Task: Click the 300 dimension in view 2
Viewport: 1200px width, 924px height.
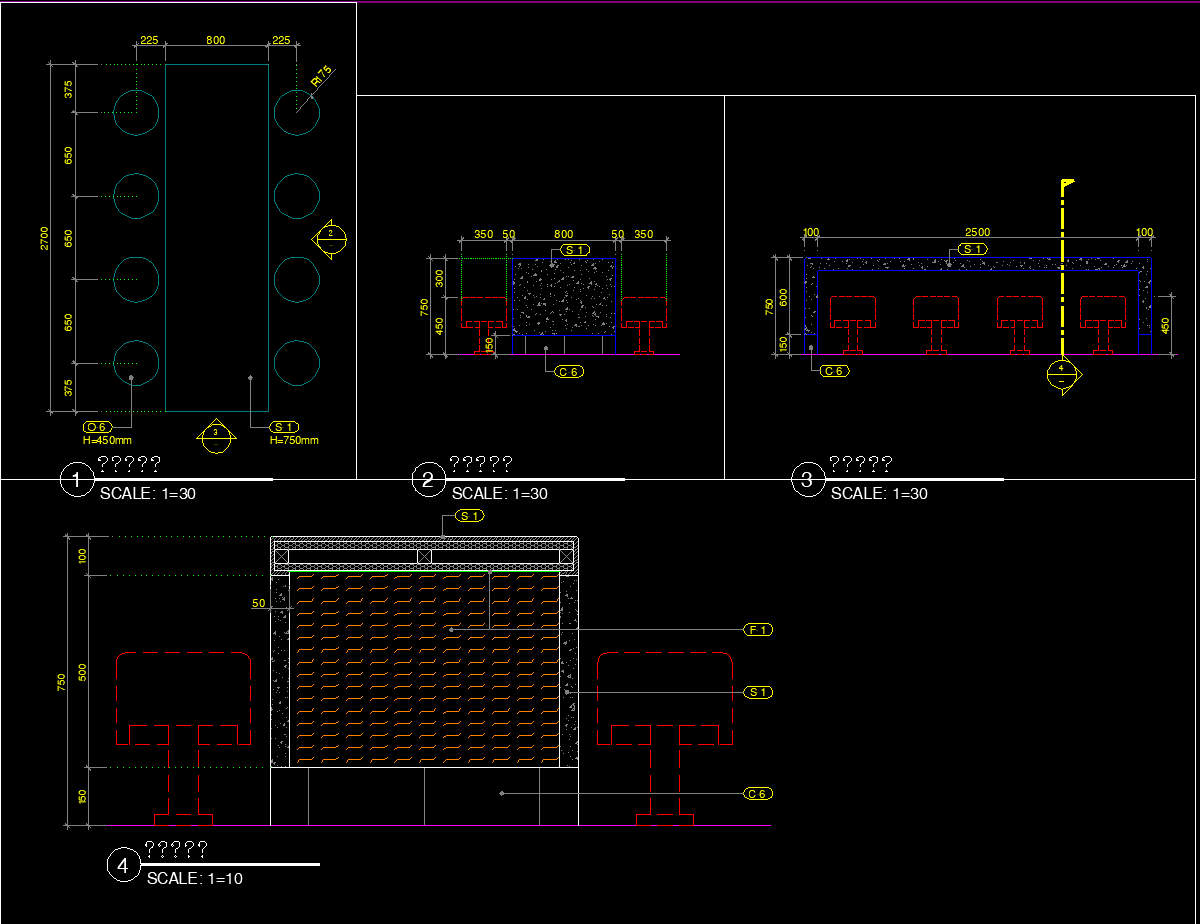Action: click(x=438, y=276)
